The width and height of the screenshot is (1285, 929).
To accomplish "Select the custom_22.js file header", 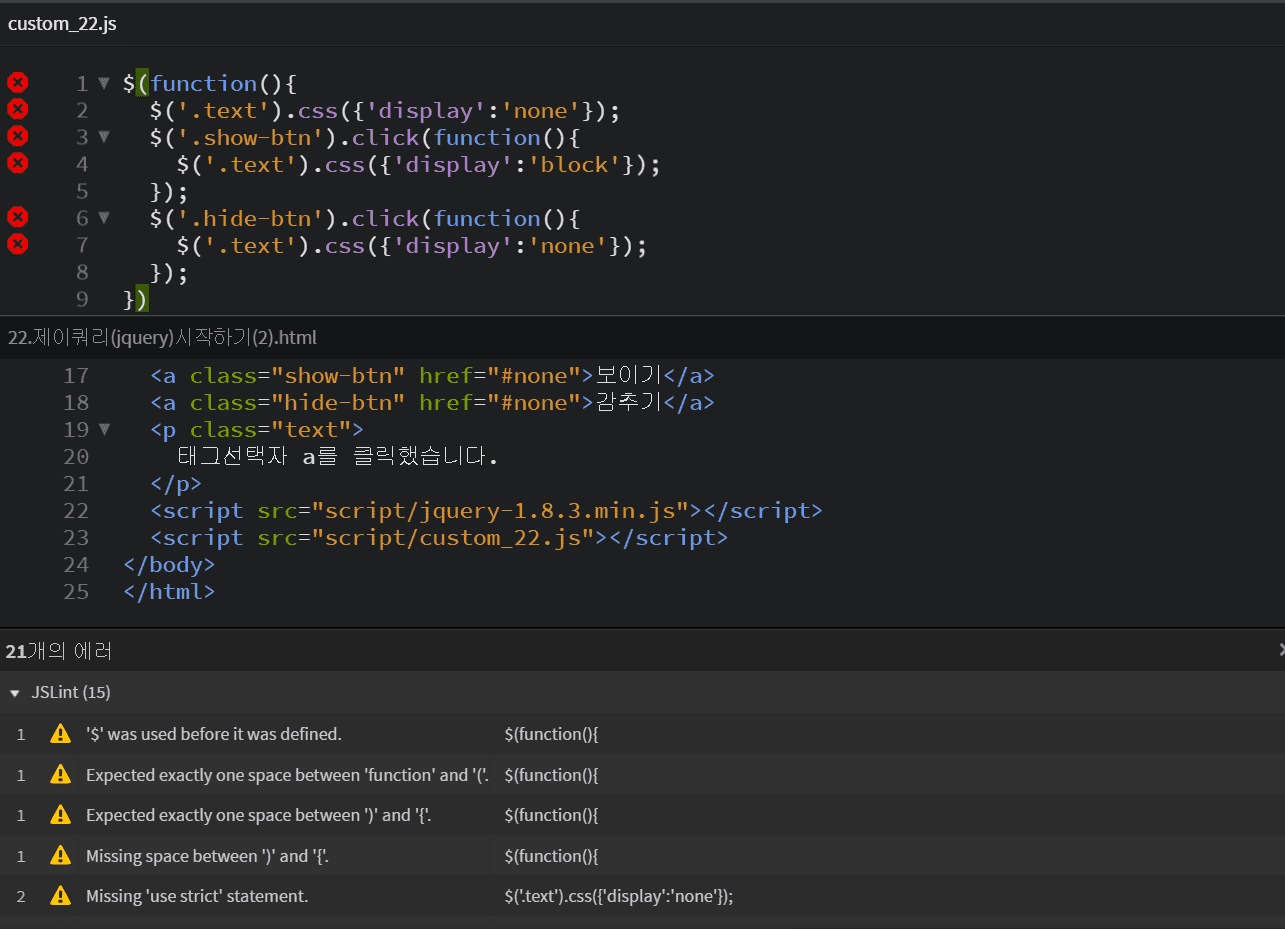I will 62,24.
